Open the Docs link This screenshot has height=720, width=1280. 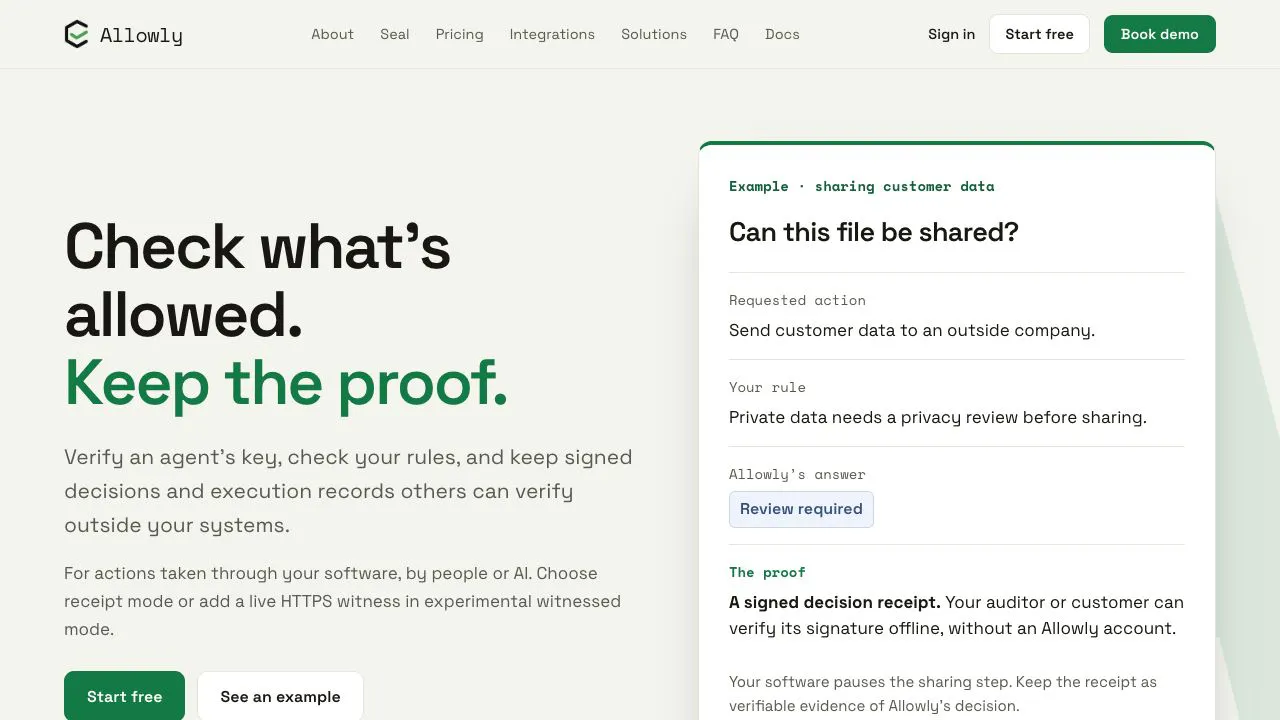click(782, 34)
